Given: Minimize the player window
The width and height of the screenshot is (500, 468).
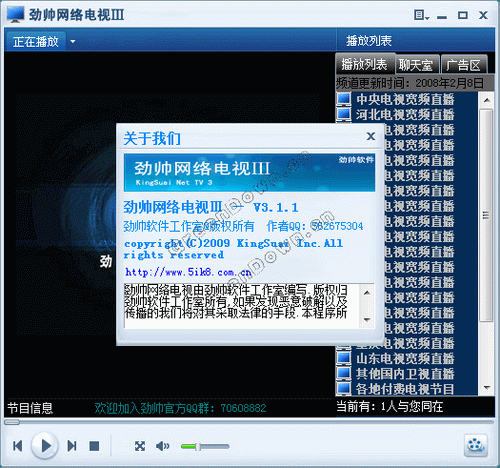Looking at the screenshot, I should [x=442, y=16].
